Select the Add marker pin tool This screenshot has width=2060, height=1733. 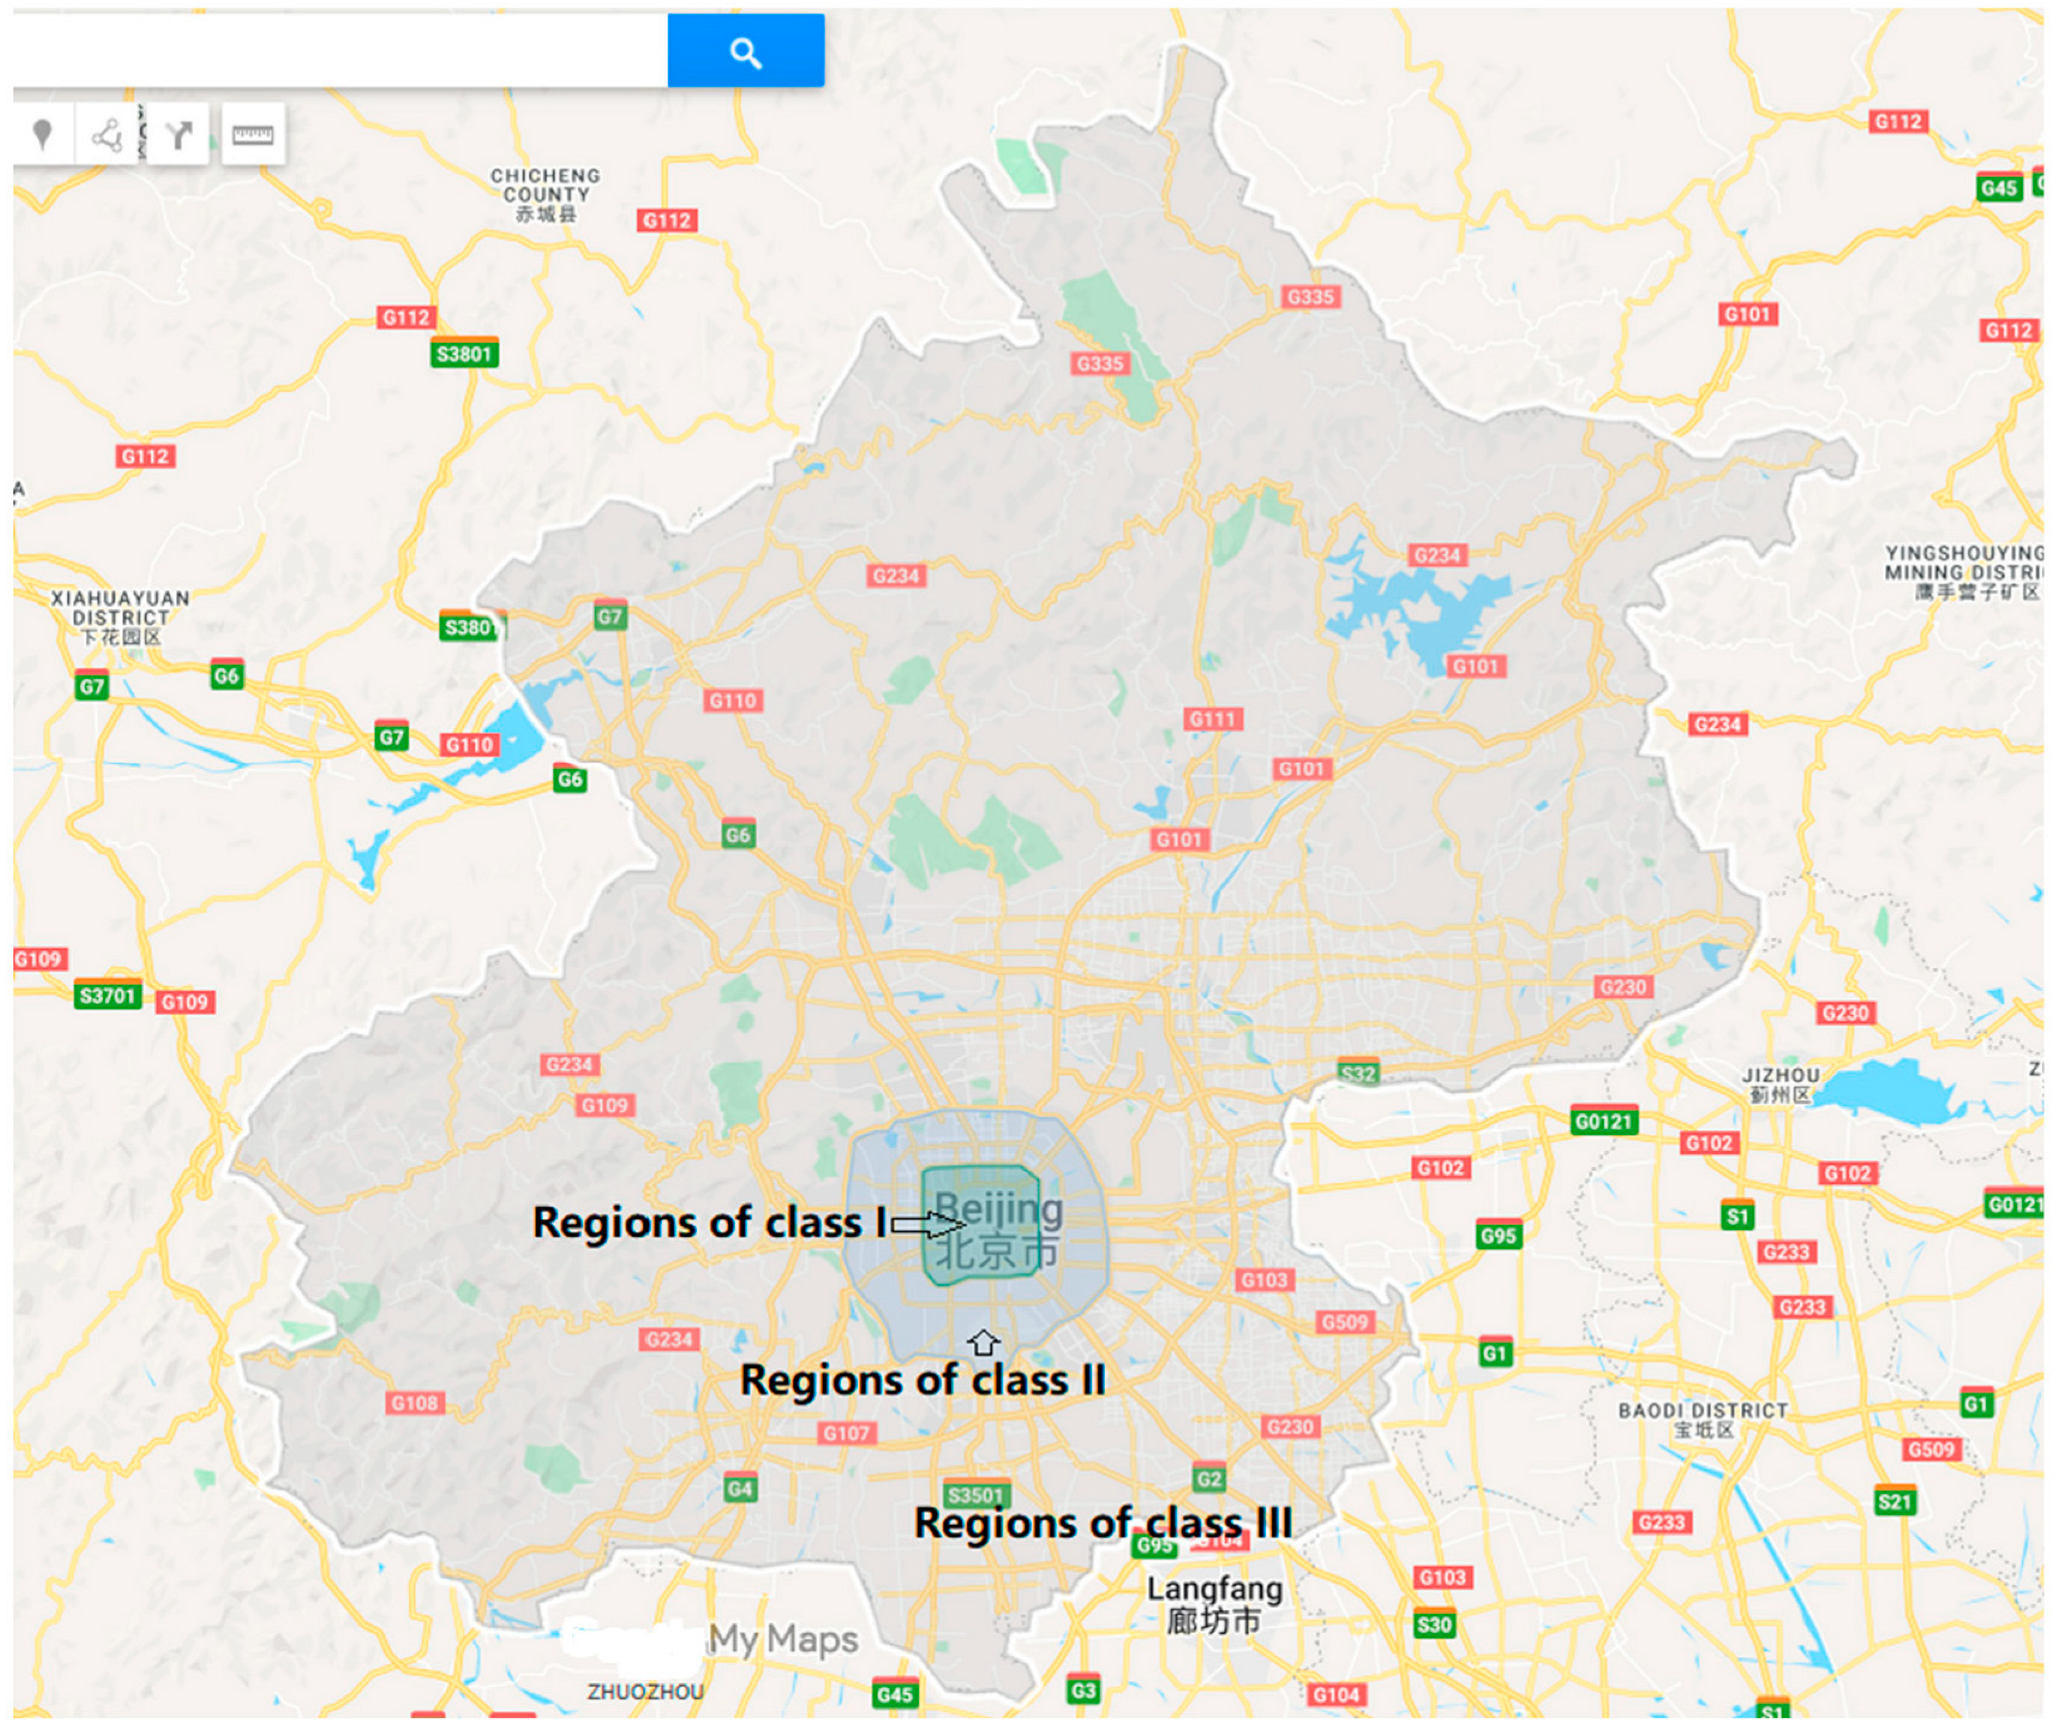pos(43,134)
